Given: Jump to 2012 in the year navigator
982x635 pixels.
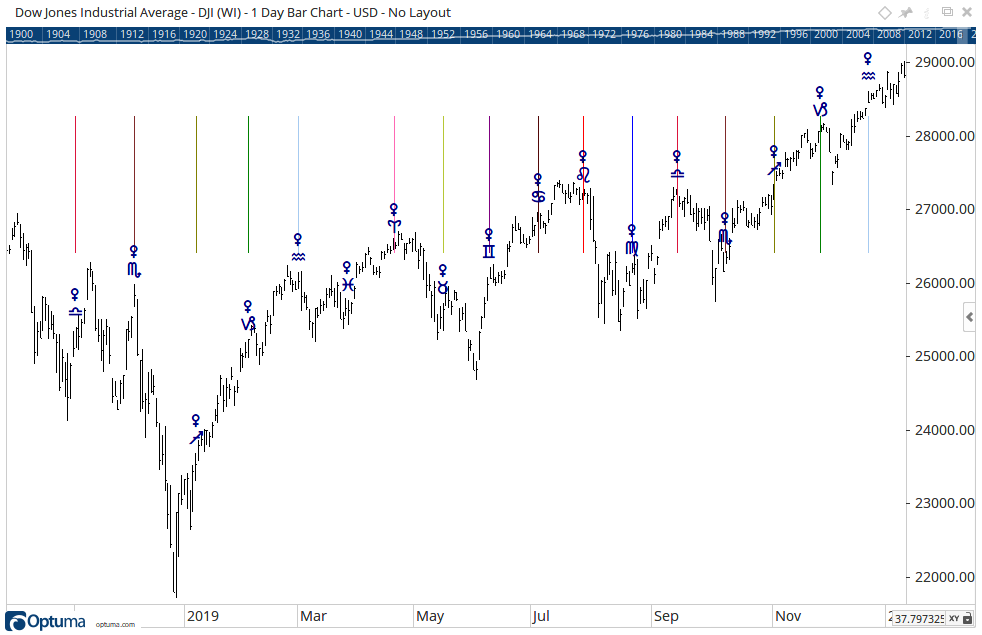Looking at the screenshot, I should (x=920, y=34).
